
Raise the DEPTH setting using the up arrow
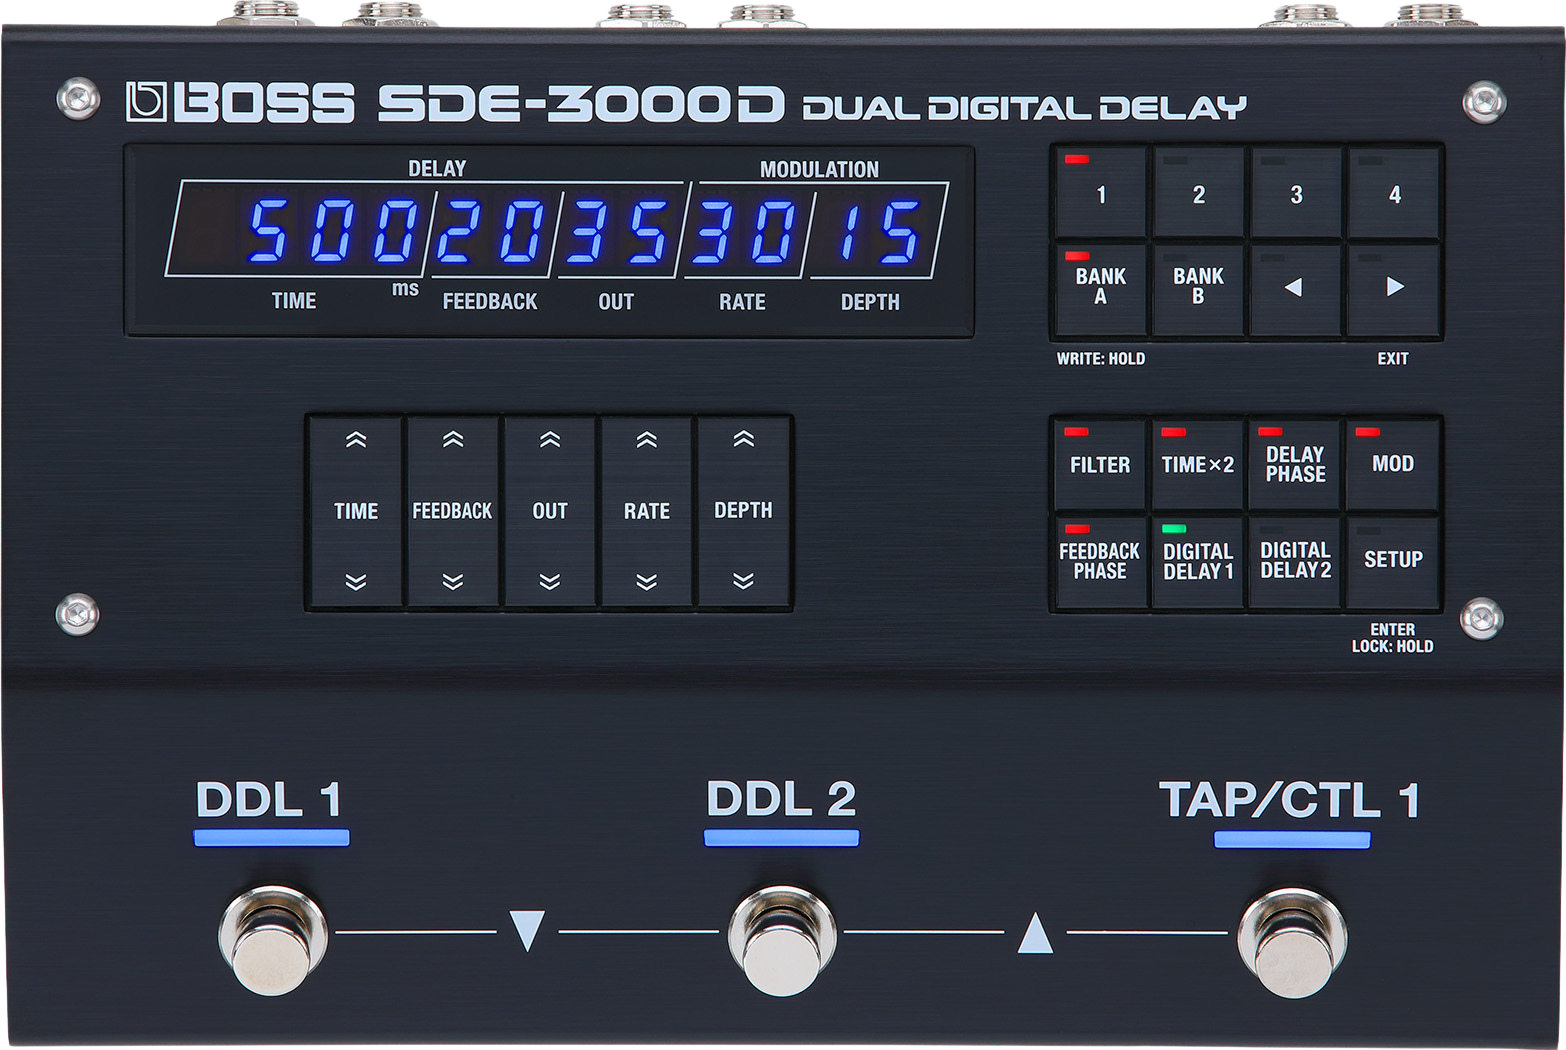[743, 438]
